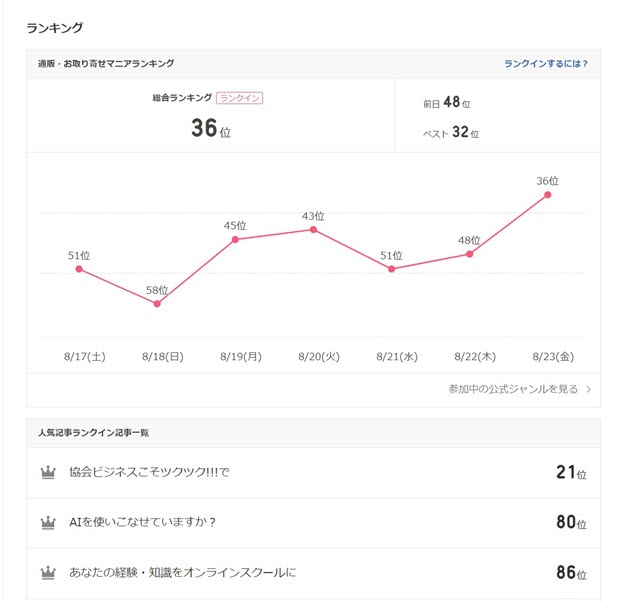
Task: Click the crown icon beside 協会ビジネスこそツクツク!!!で
Action: [48, 473]
